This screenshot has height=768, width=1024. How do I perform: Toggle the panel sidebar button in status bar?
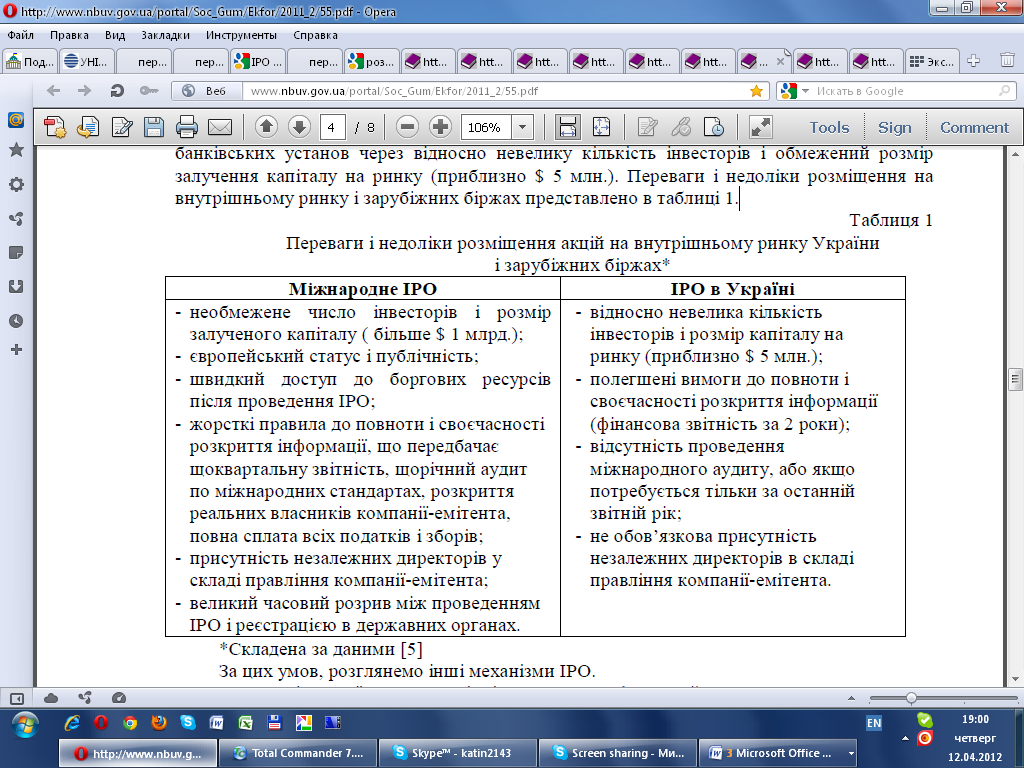17,698
